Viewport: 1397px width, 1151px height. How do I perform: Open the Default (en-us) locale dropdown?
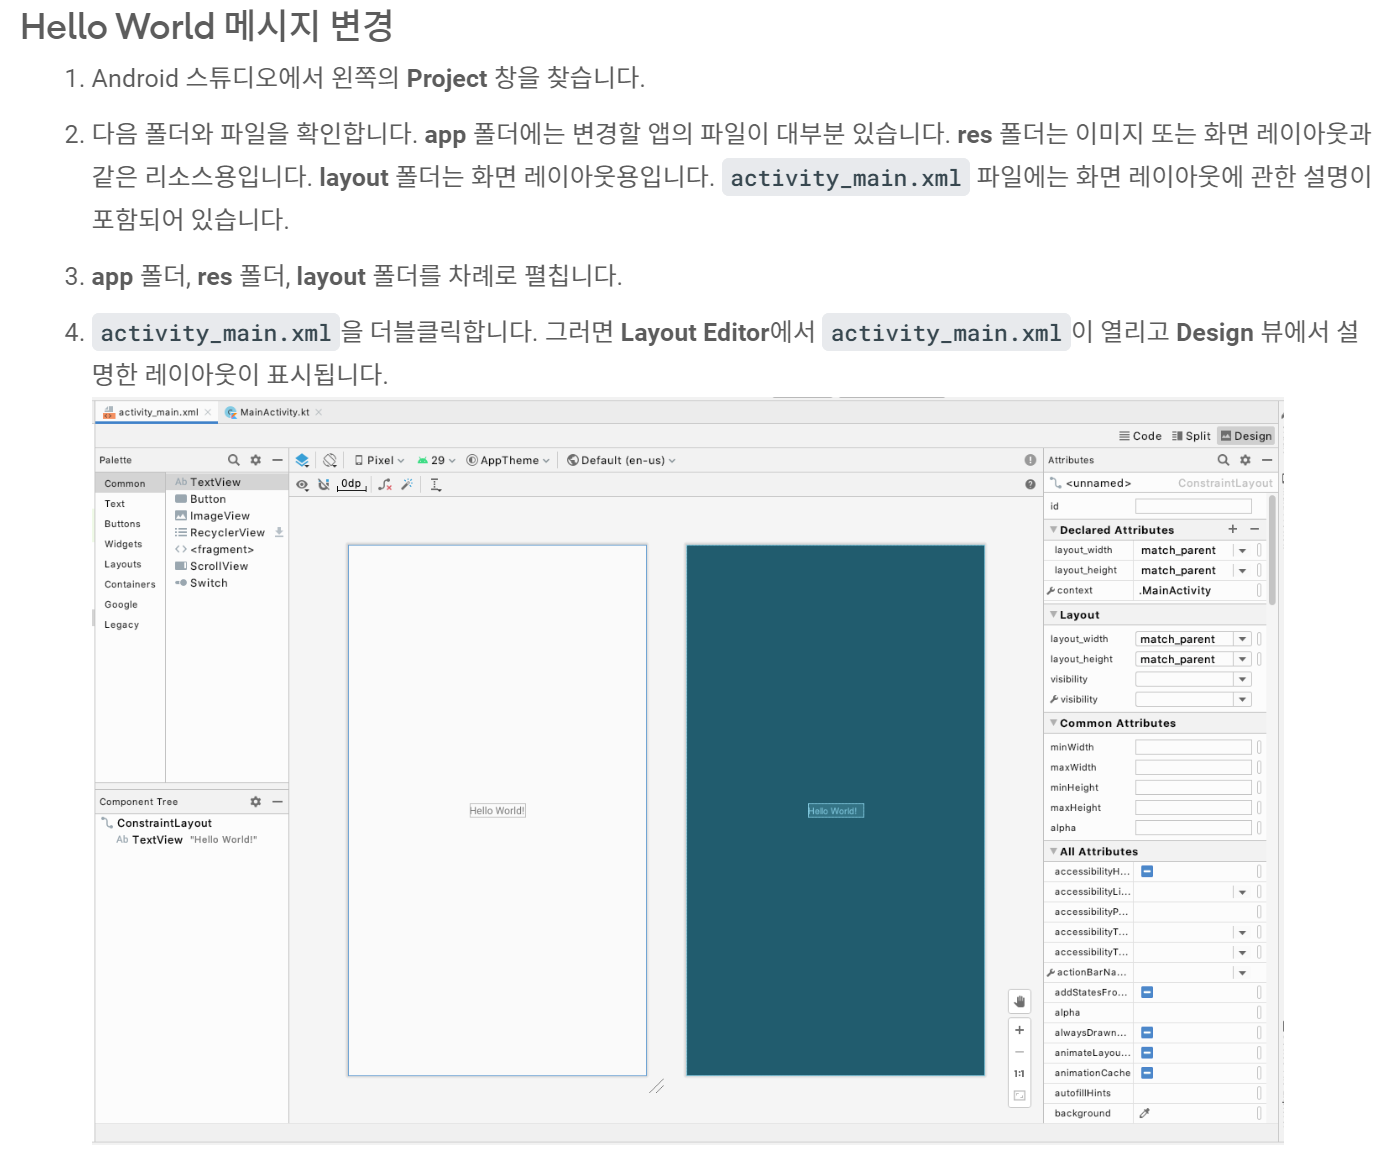point(621,460)
